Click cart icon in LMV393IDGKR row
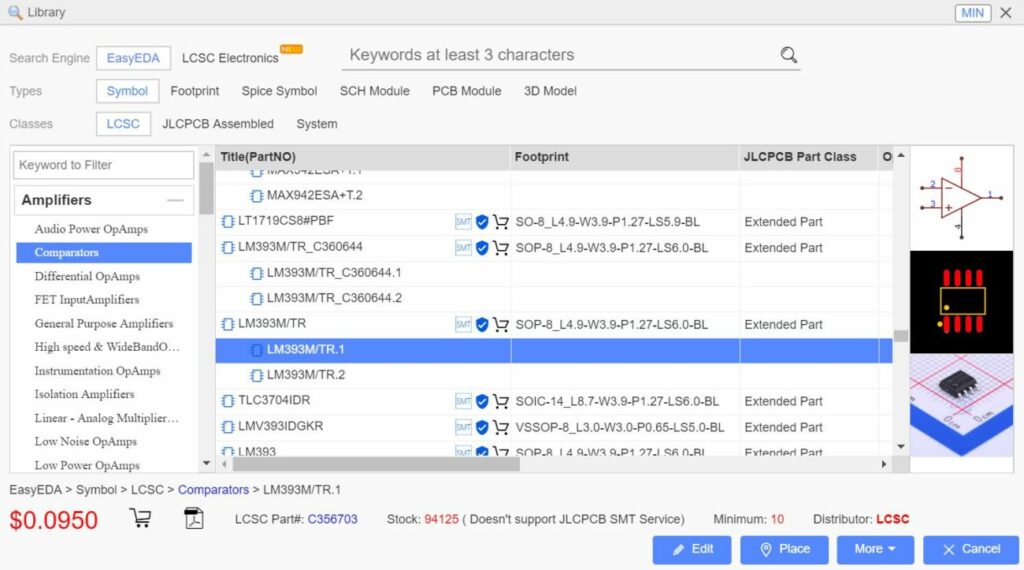Viewport: 1024px width, 570px height. [x=501, y=428]
